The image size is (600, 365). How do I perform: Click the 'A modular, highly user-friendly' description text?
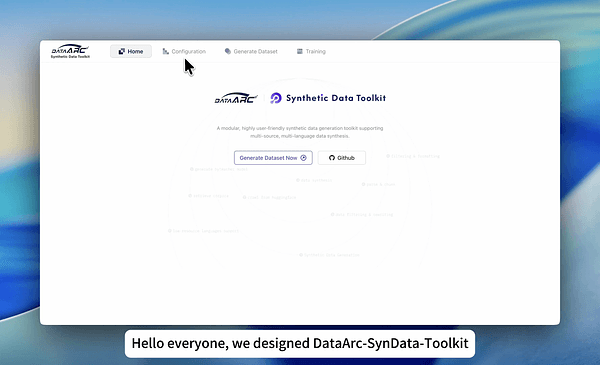point(300,132)
